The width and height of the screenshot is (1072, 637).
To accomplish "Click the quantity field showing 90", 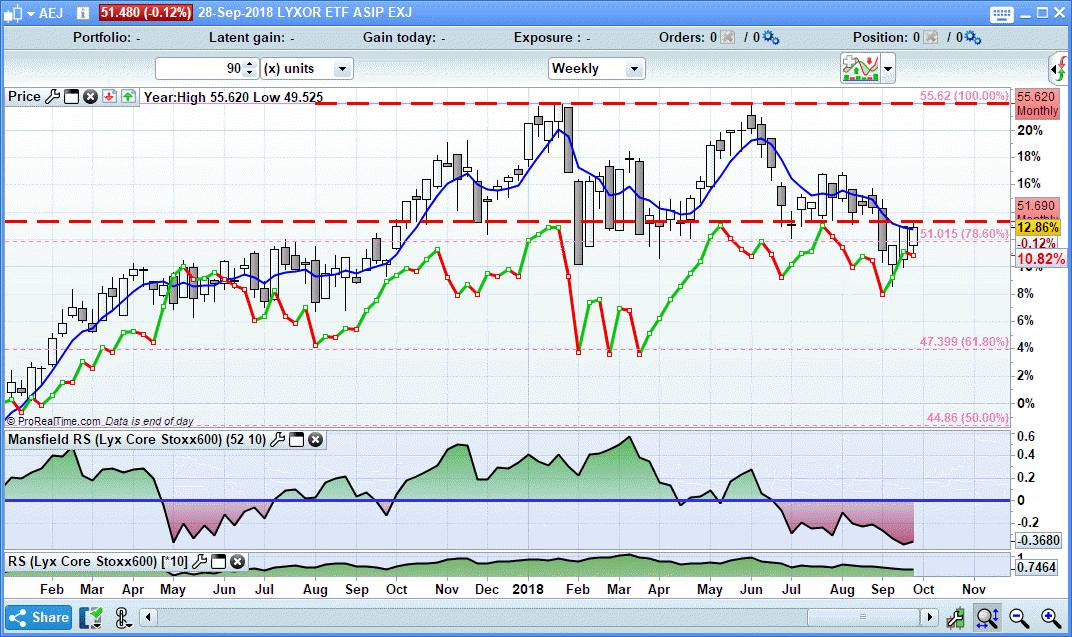I will pyautogui.click(x=199, y=68).
